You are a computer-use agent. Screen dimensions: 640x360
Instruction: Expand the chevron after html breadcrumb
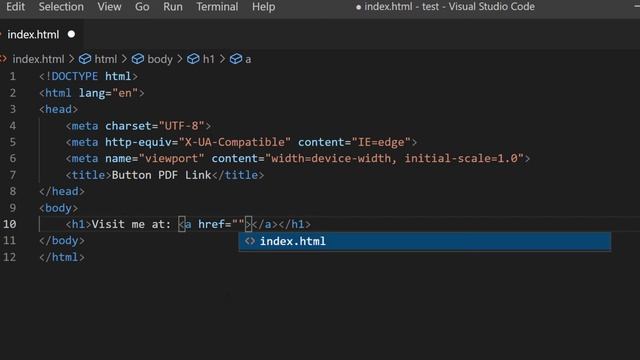pos(124,59)
